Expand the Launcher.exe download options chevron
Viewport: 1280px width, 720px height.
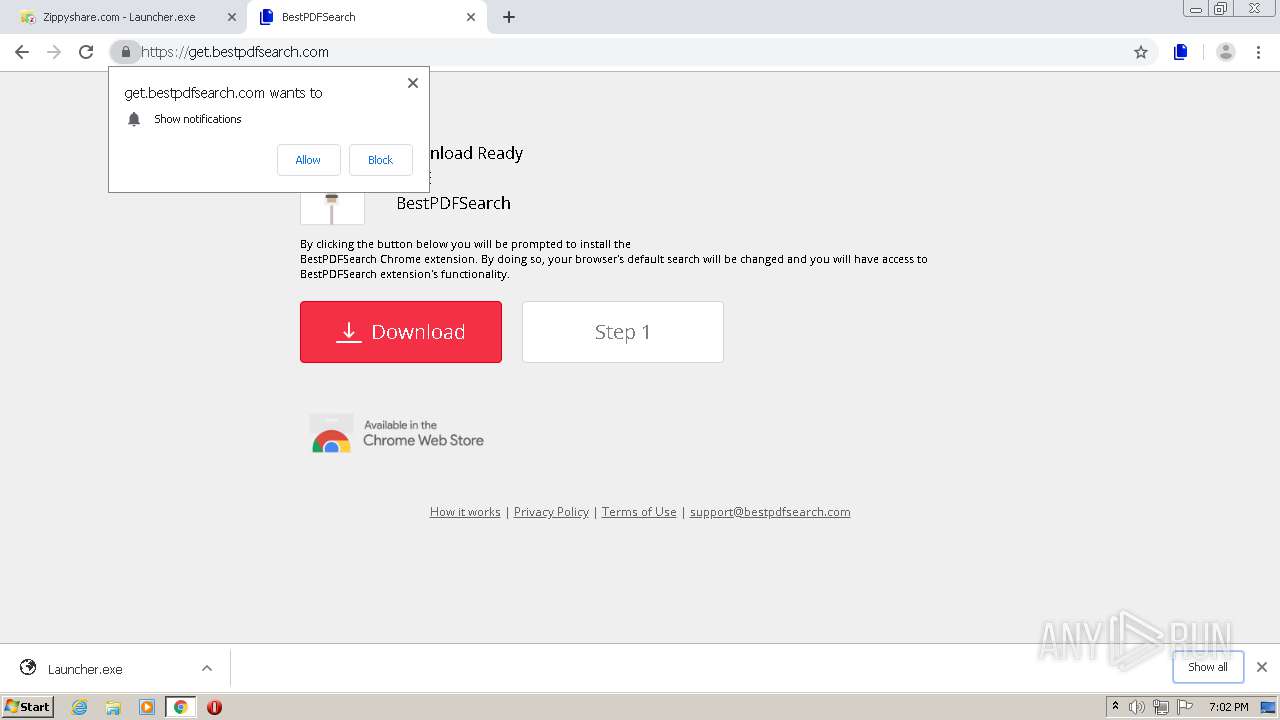pos(207,668)
